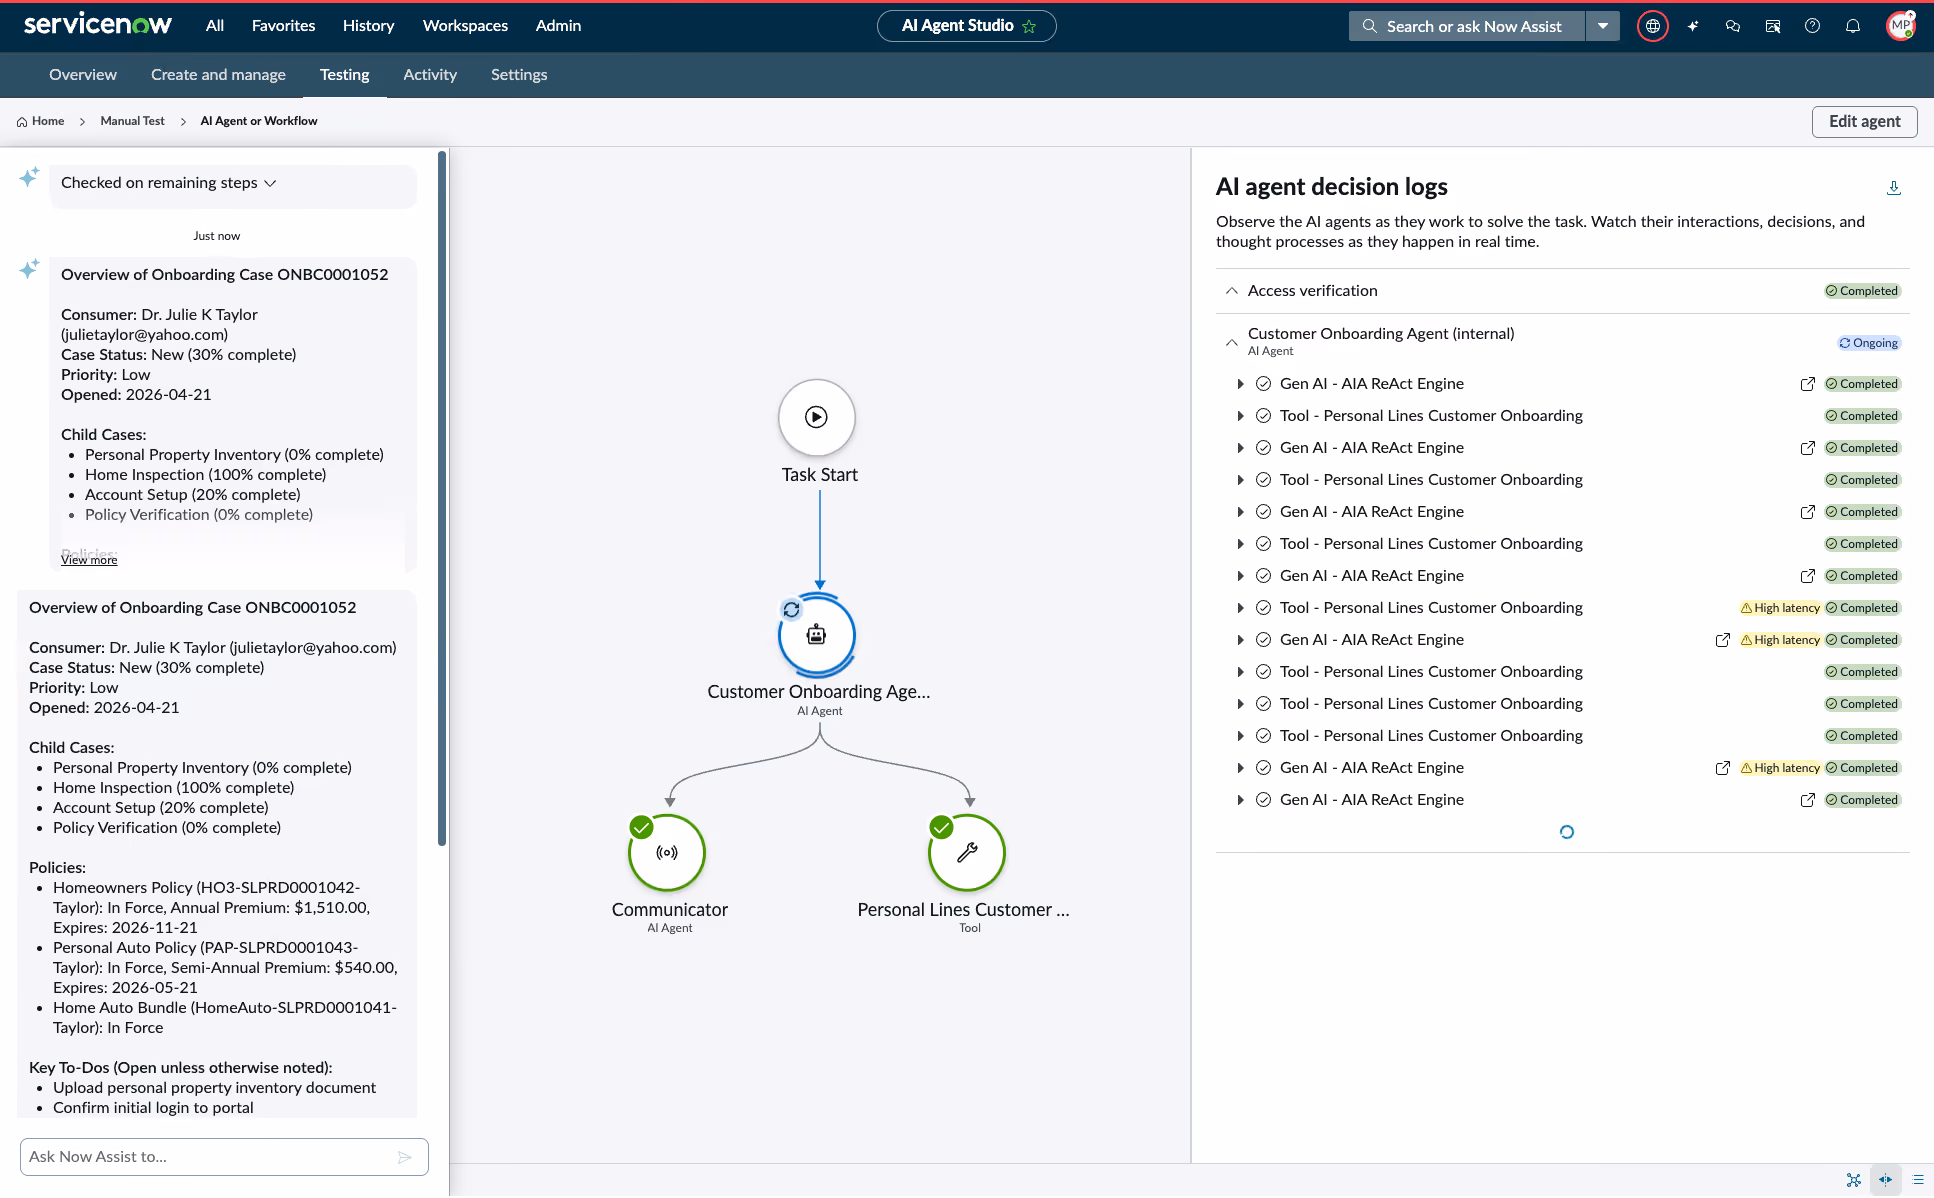The image size is (1934, 1198).
Task: Click High latency badge on the Tool row
Action: tap(1780, 608)
